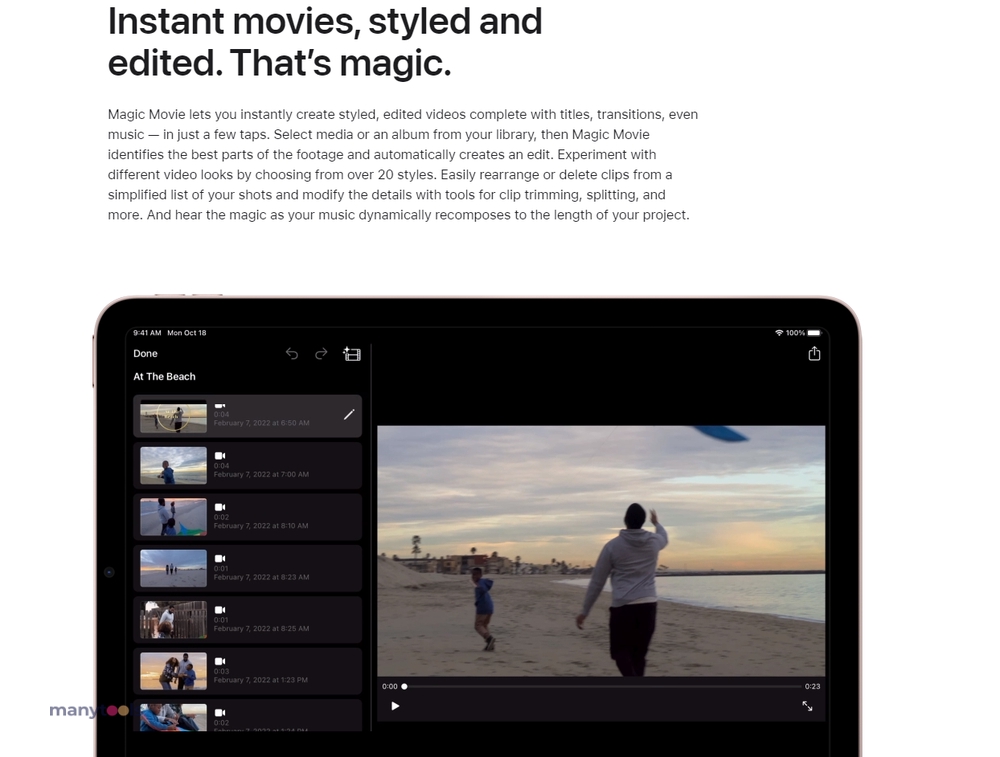Click the "At The Beach" project title
The width and height of the screenshot is (1000, 757).
click(165, 376)
